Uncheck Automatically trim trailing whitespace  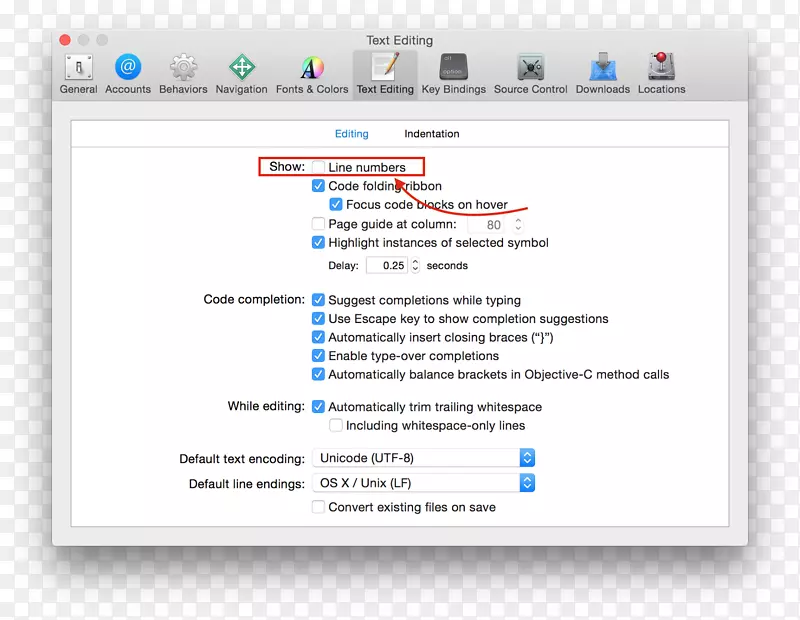319,407
